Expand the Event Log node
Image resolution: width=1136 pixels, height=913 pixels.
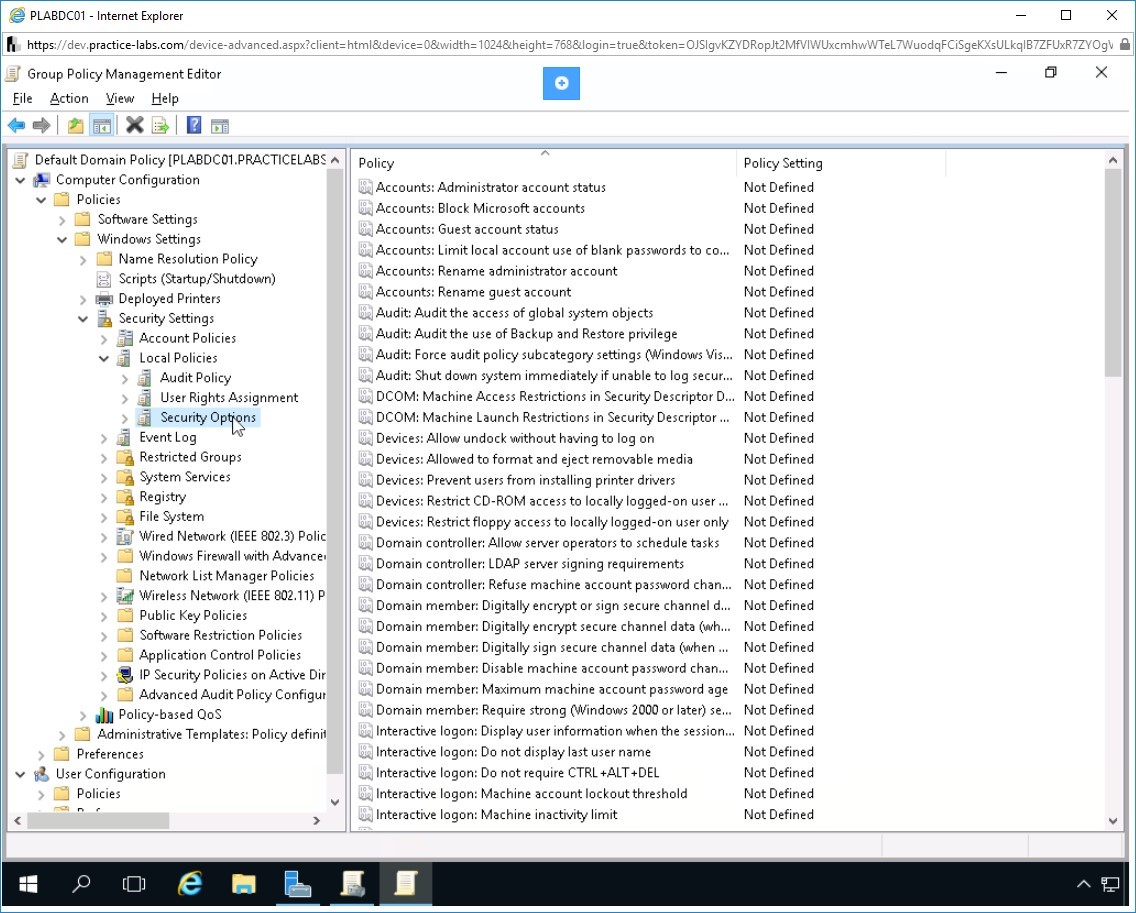tap(104, 438)
